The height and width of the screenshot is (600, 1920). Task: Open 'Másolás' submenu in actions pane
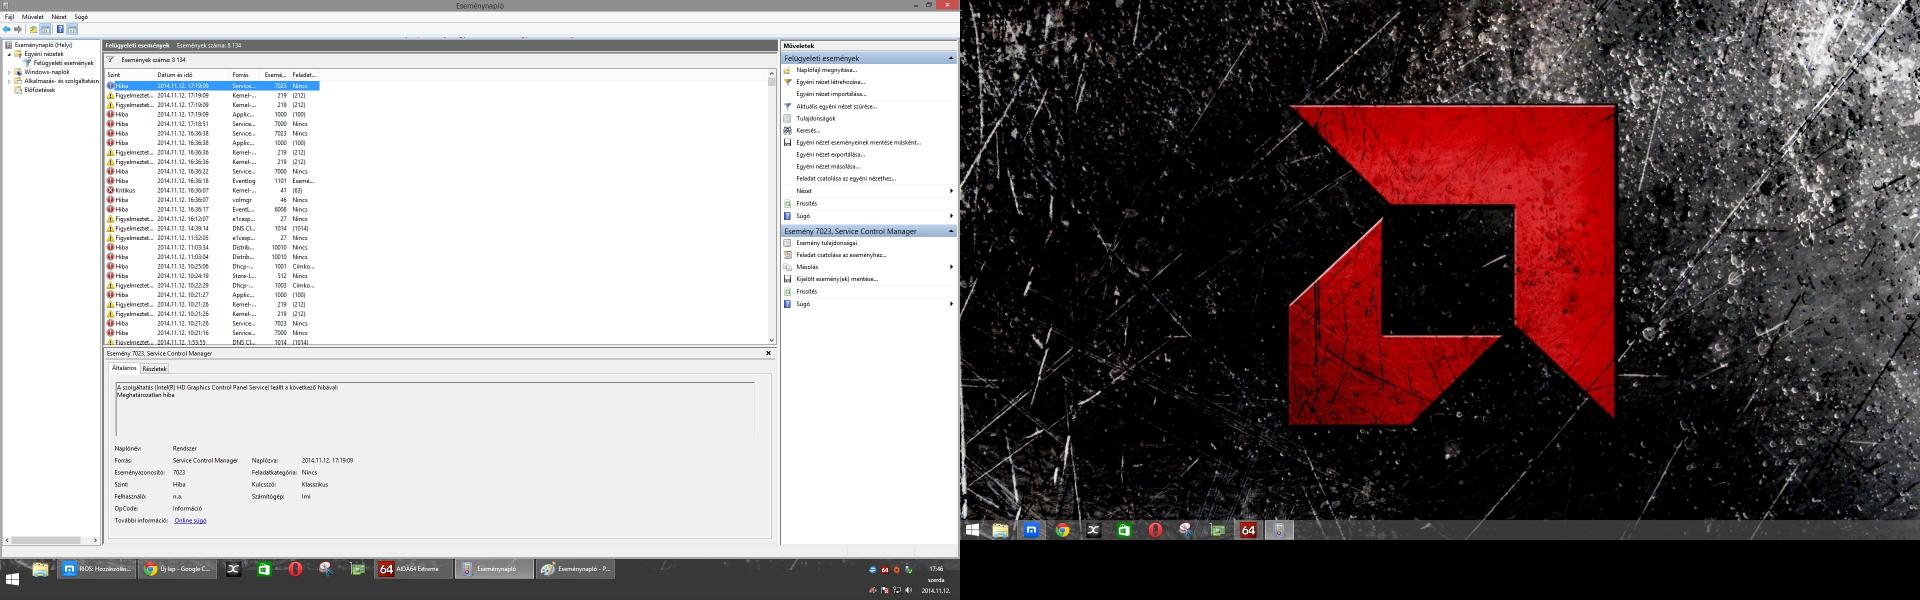tap(868, 267)
